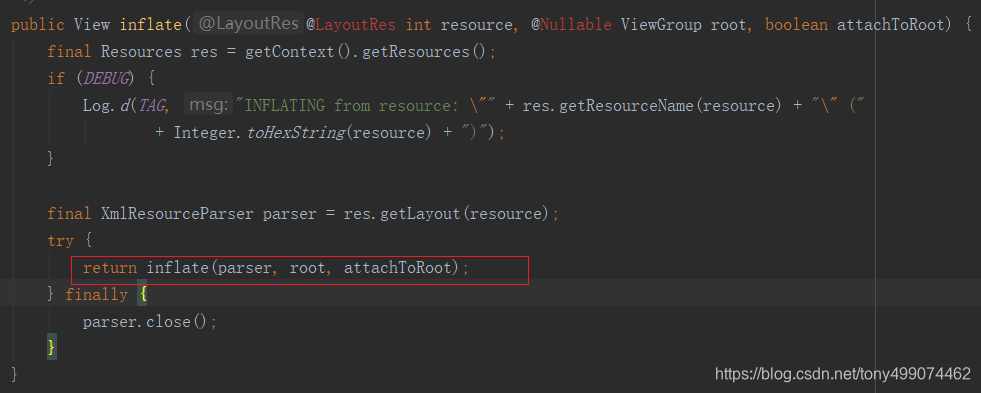The height and width of the screenshot is (393, 981).
Task: Click the public keyword
Action: coord(38,24)
